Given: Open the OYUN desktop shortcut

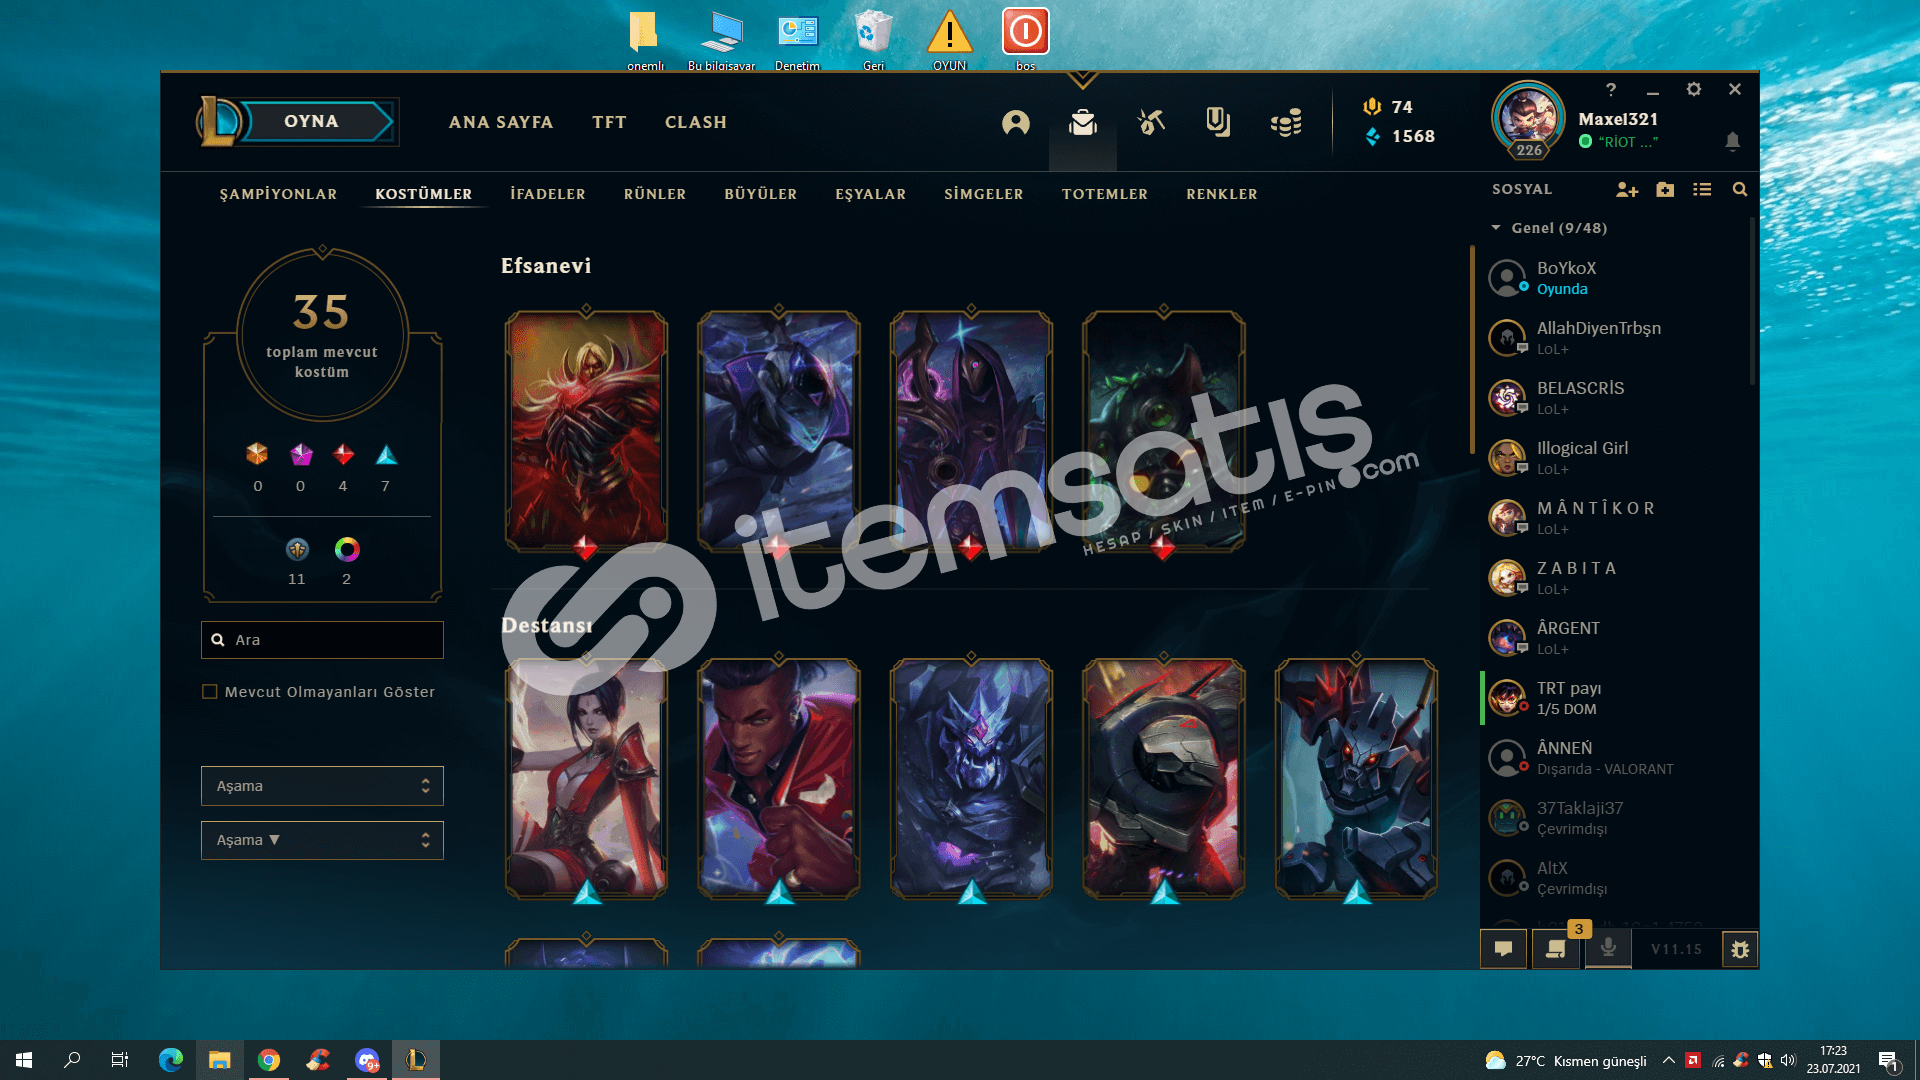Looking at the screenshot, I should tap(950, 40).
